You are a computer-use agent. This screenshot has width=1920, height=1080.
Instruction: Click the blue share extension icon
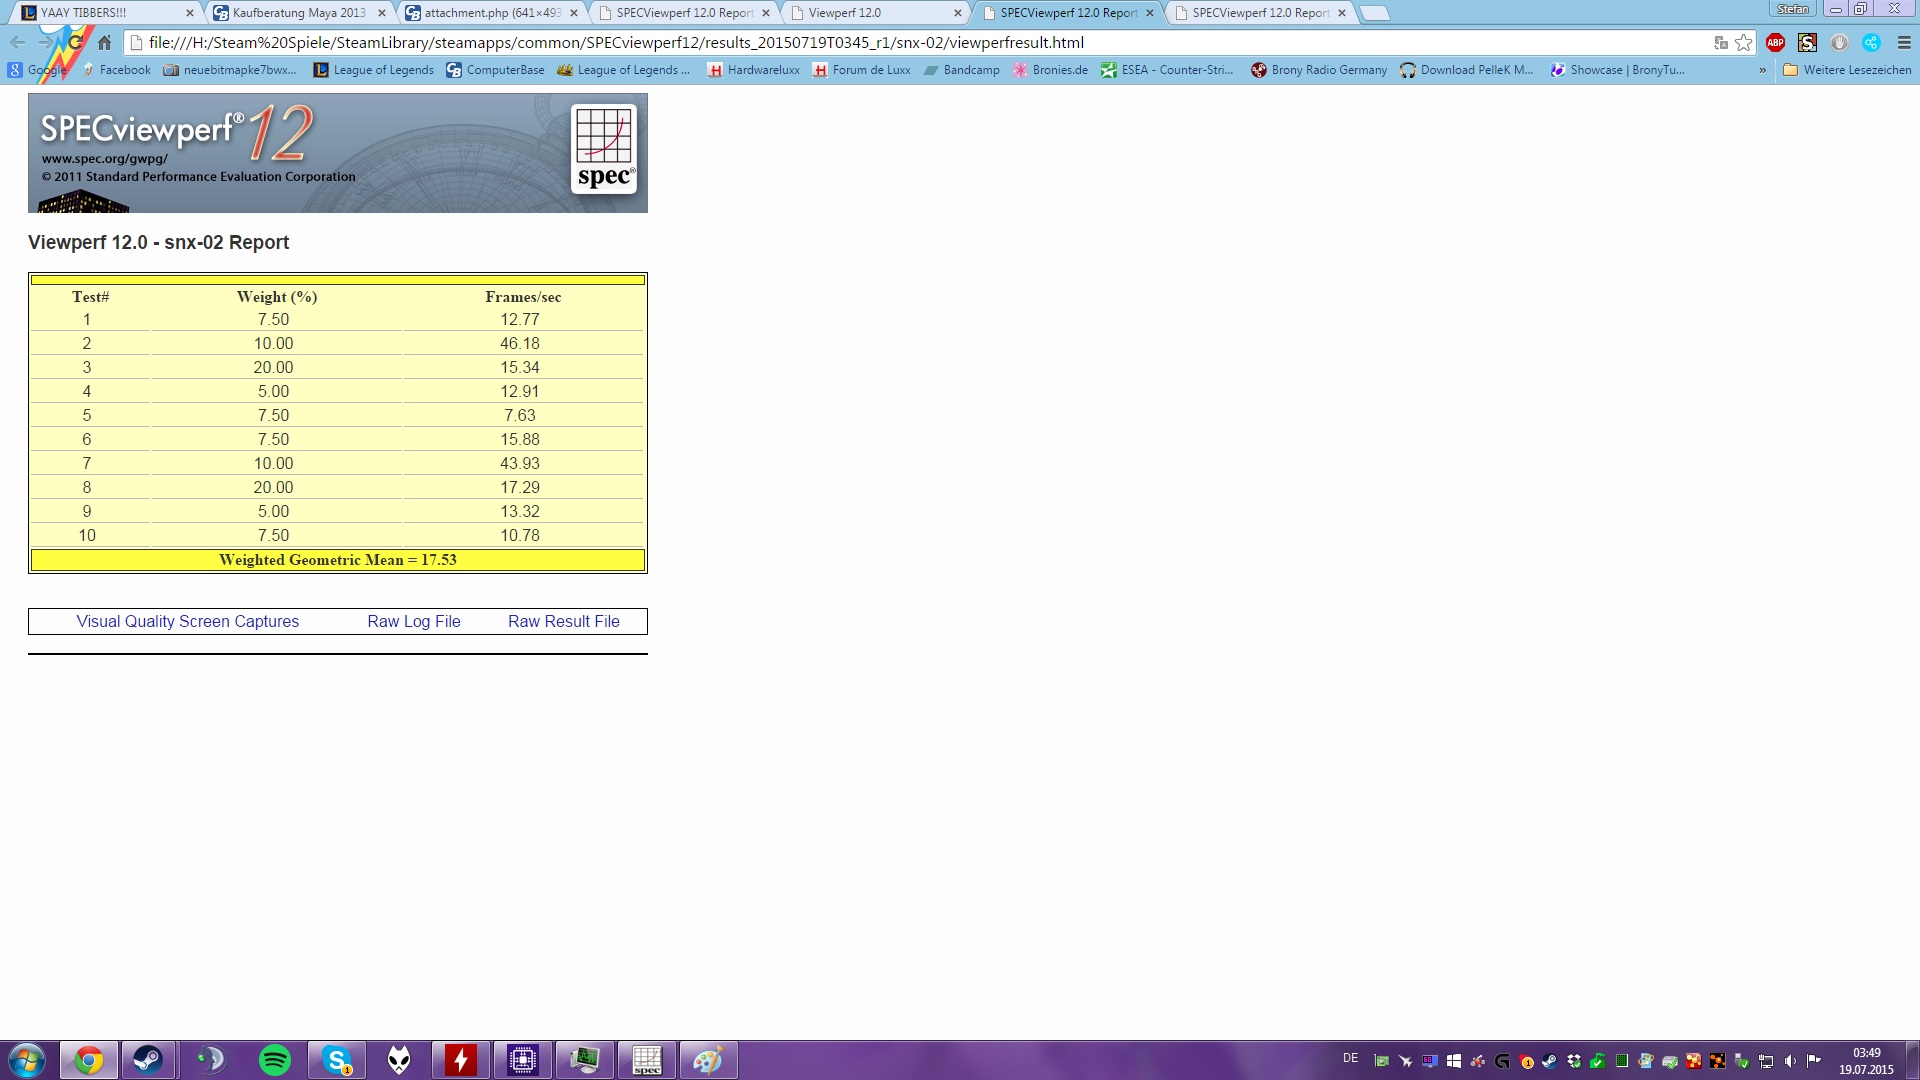pyautogui.click(x=1872, y=43)
